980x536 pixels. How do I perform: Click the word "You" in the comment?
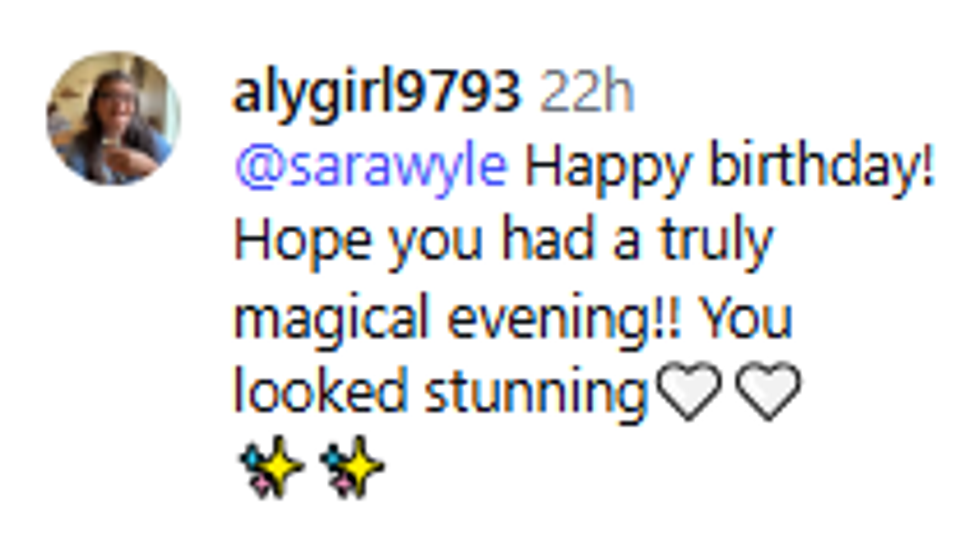[746, 318]
